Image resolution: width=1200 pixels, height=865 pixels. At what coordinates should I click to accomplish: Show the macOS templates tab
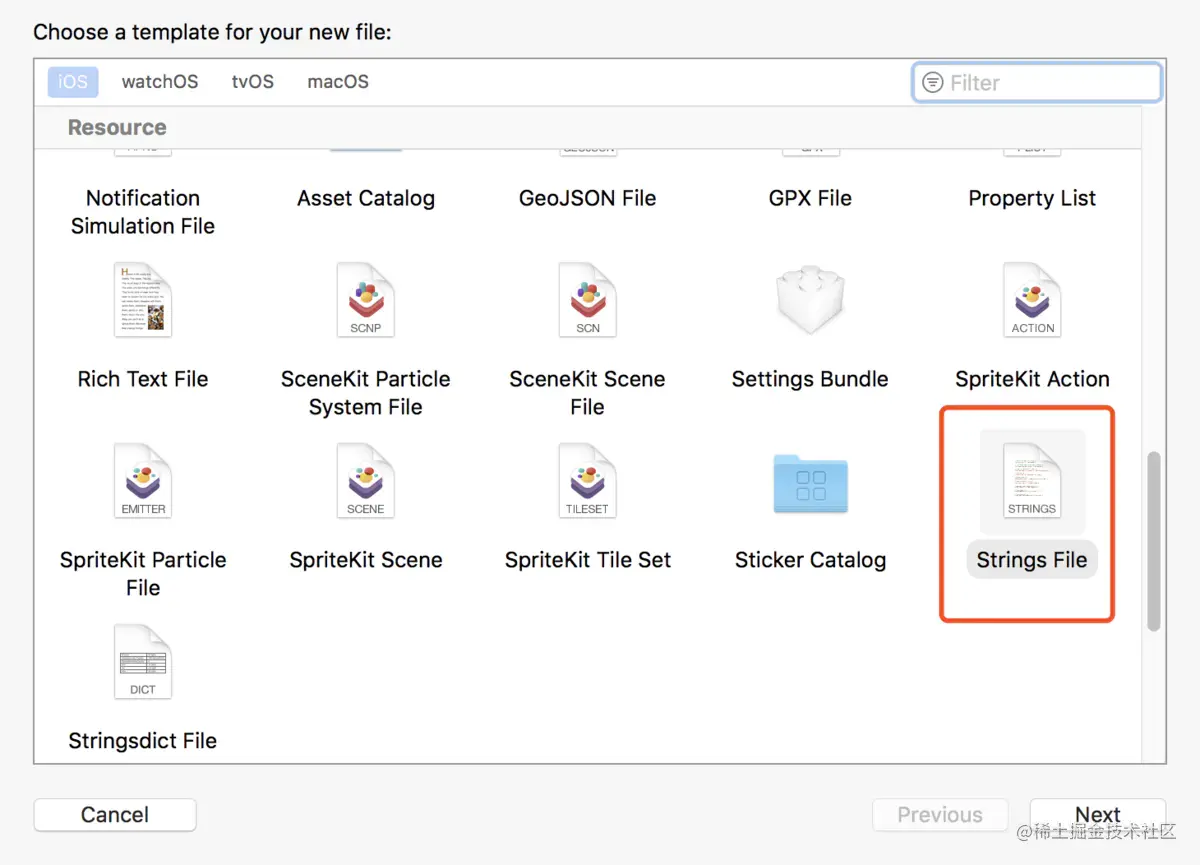tap(338, 82)
